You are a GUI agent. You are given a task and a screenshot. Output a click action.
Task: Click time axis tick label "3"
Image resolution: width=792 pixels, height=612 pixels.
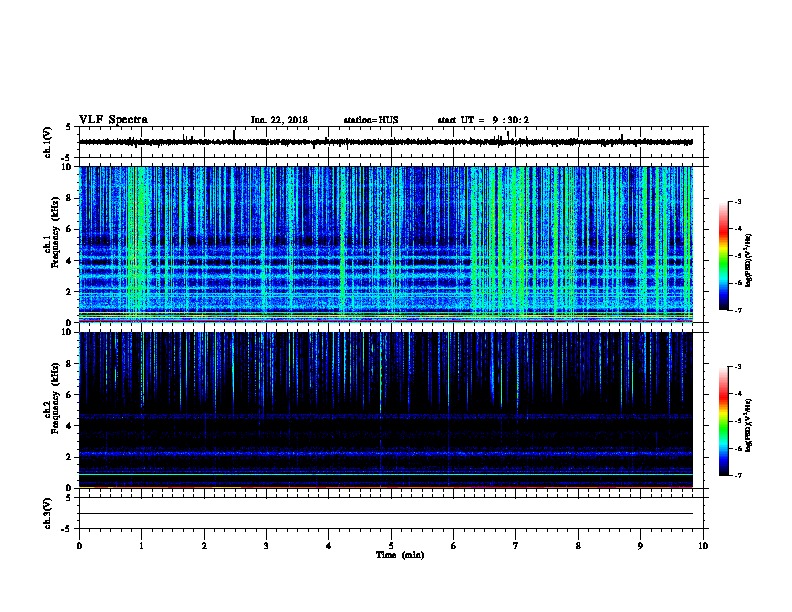click(266, 545)
